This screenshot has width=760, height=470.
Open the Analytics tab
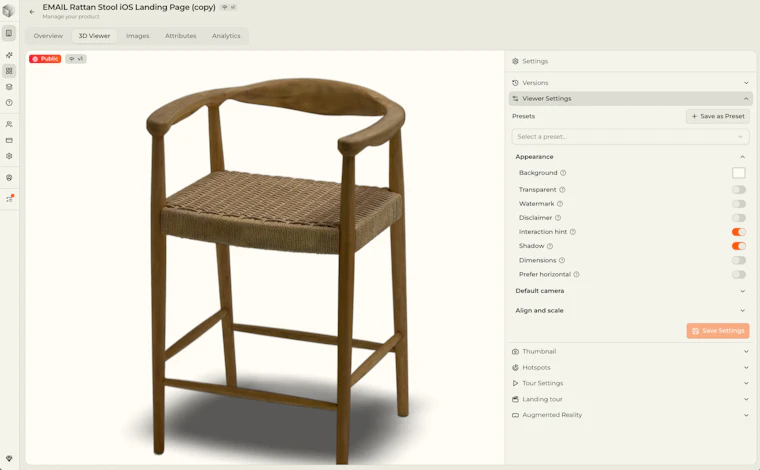click(226, 36)
